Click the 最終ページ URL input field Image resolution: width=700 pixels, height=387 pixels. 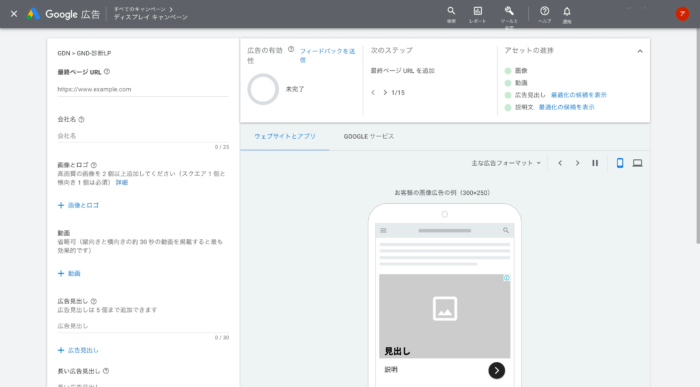143,89
